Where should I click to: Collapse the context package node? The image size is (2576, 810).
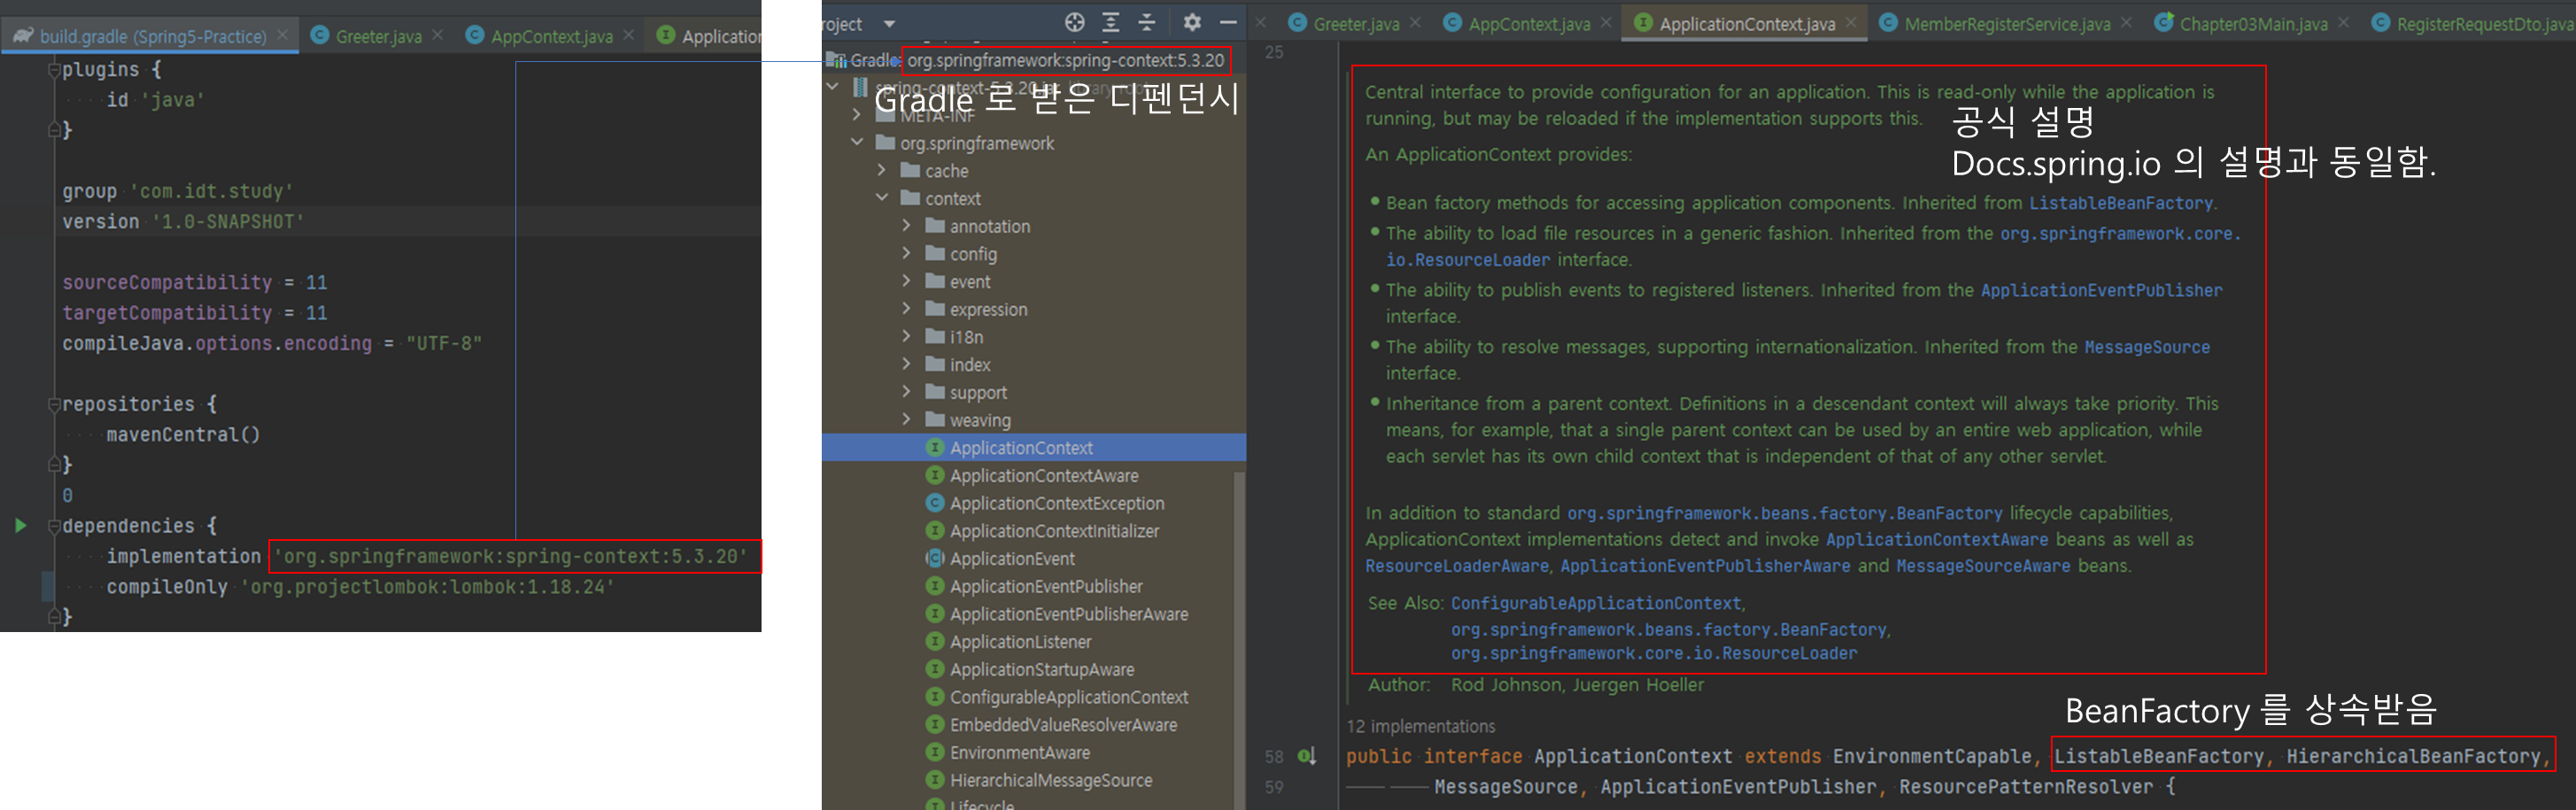881,198
